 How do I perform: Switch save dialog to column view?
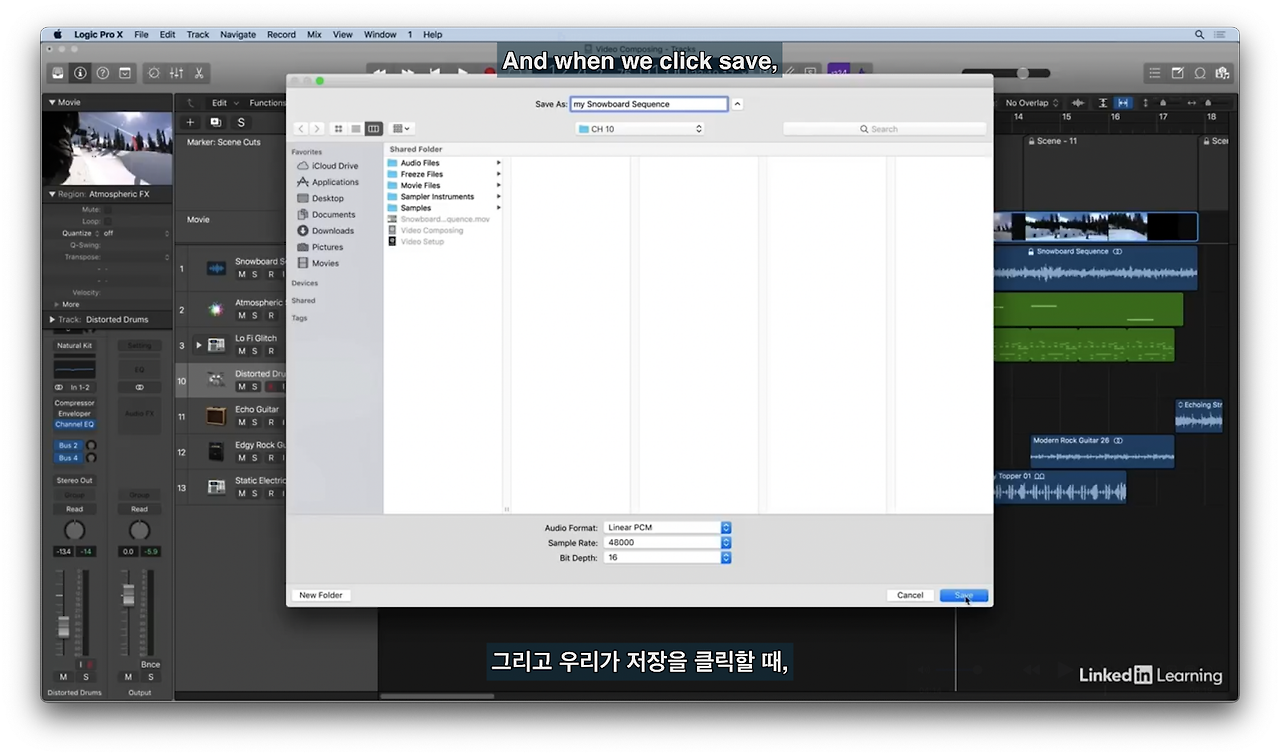click(x=373, y=129)
